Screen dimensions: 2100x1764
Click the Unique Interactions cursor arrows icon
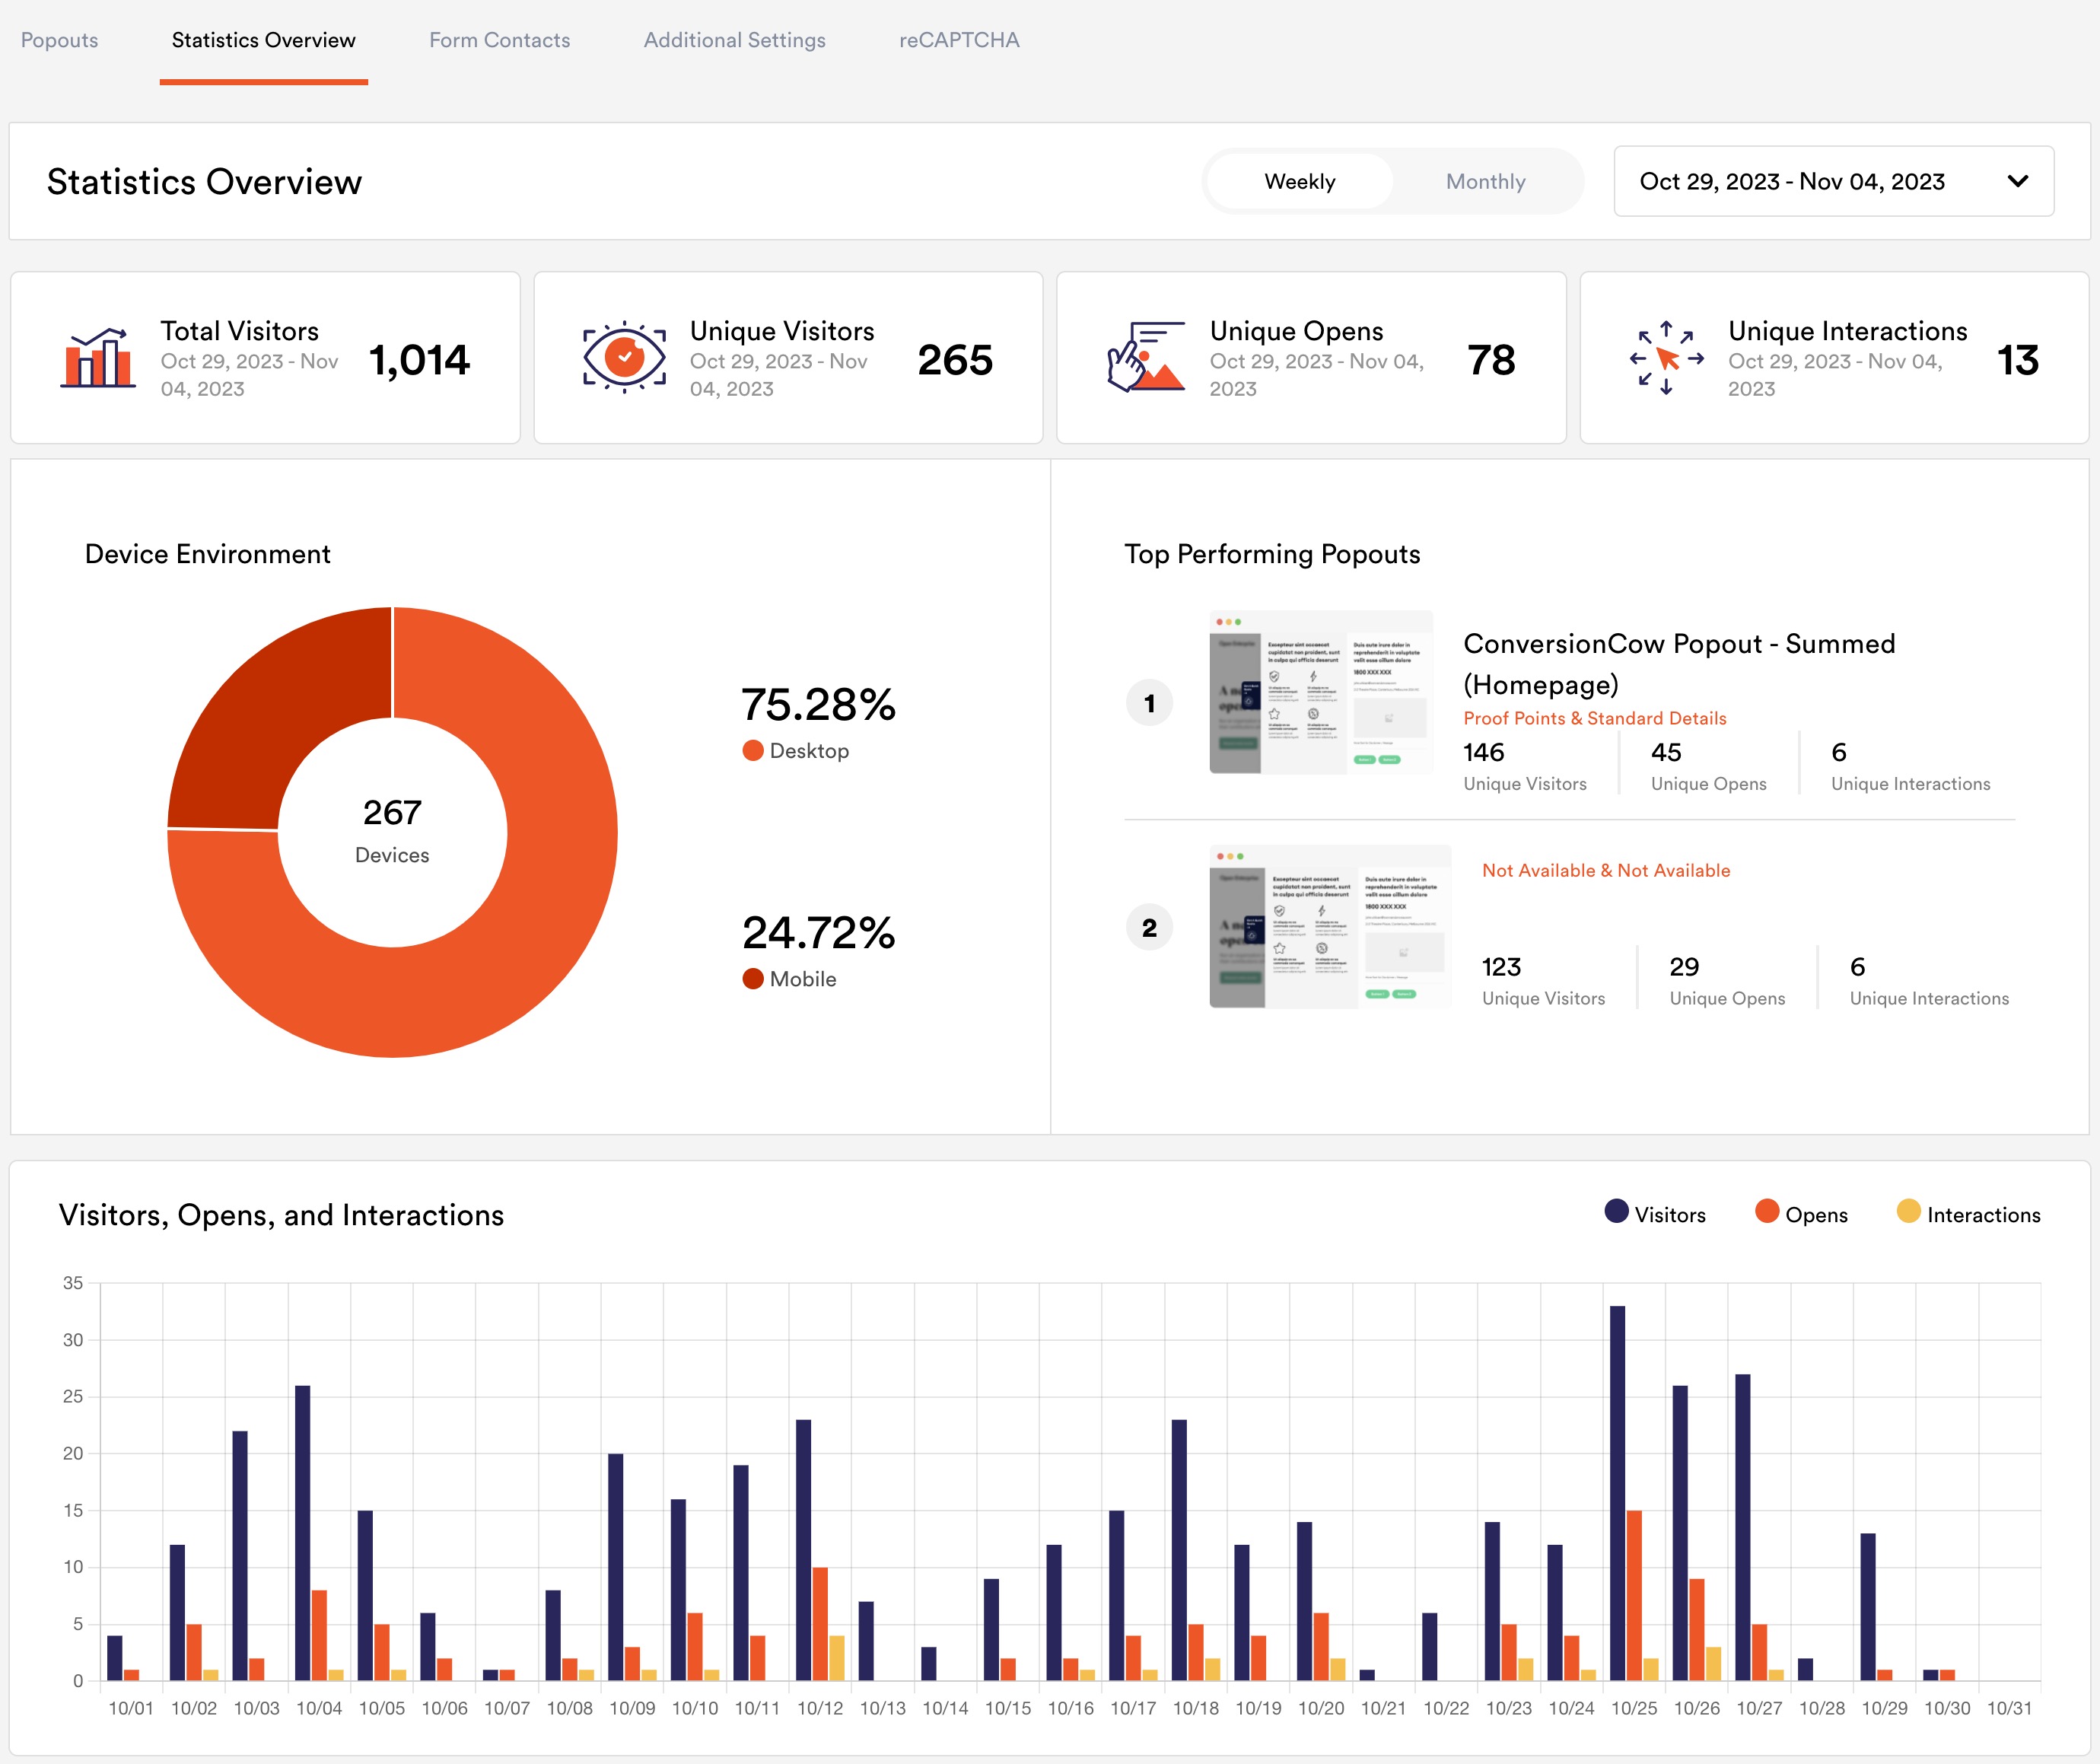coord(1666,358)
